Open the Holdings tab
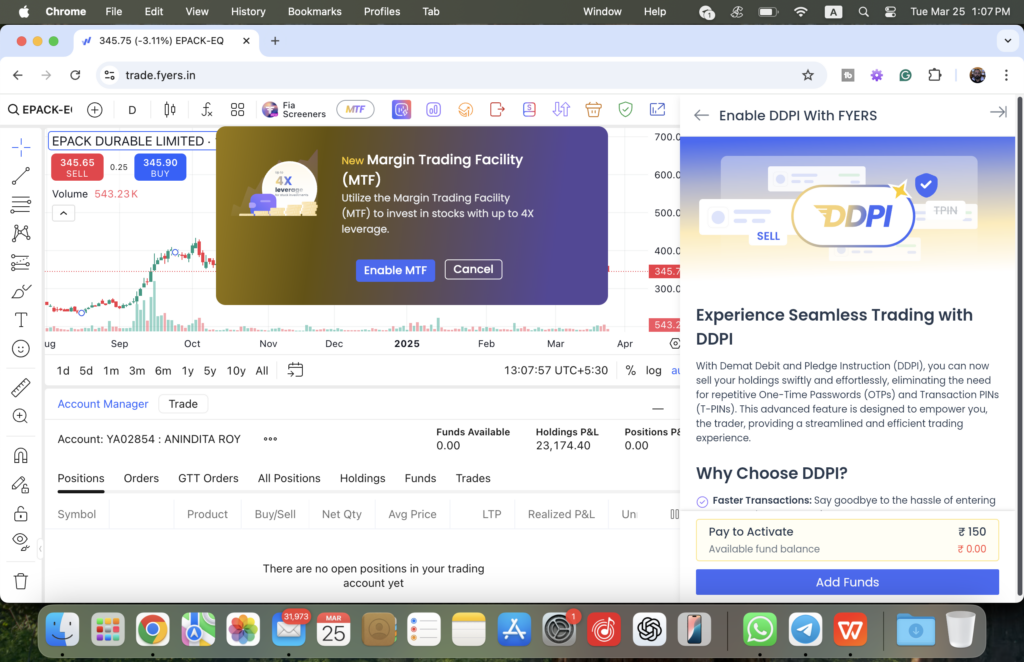1024x662 pixels. [362, 479]
